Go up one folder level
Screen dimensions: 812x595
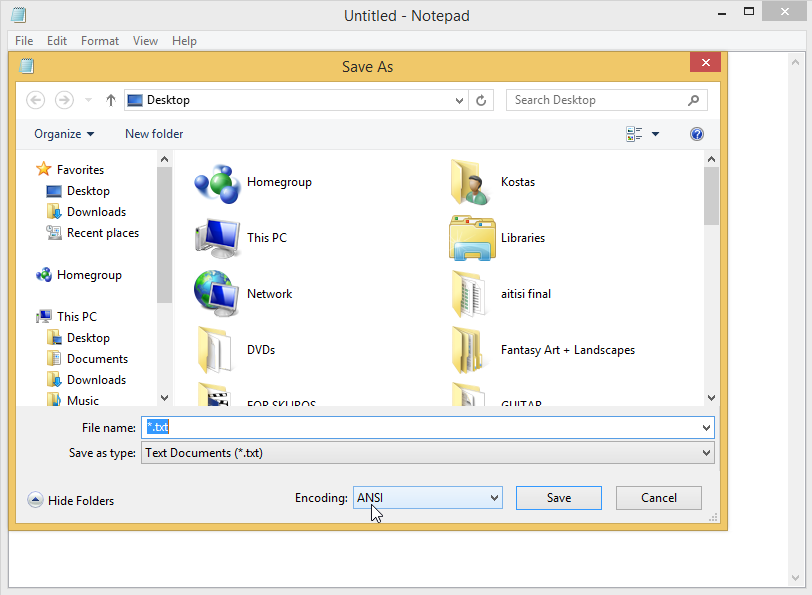point(110,100)
